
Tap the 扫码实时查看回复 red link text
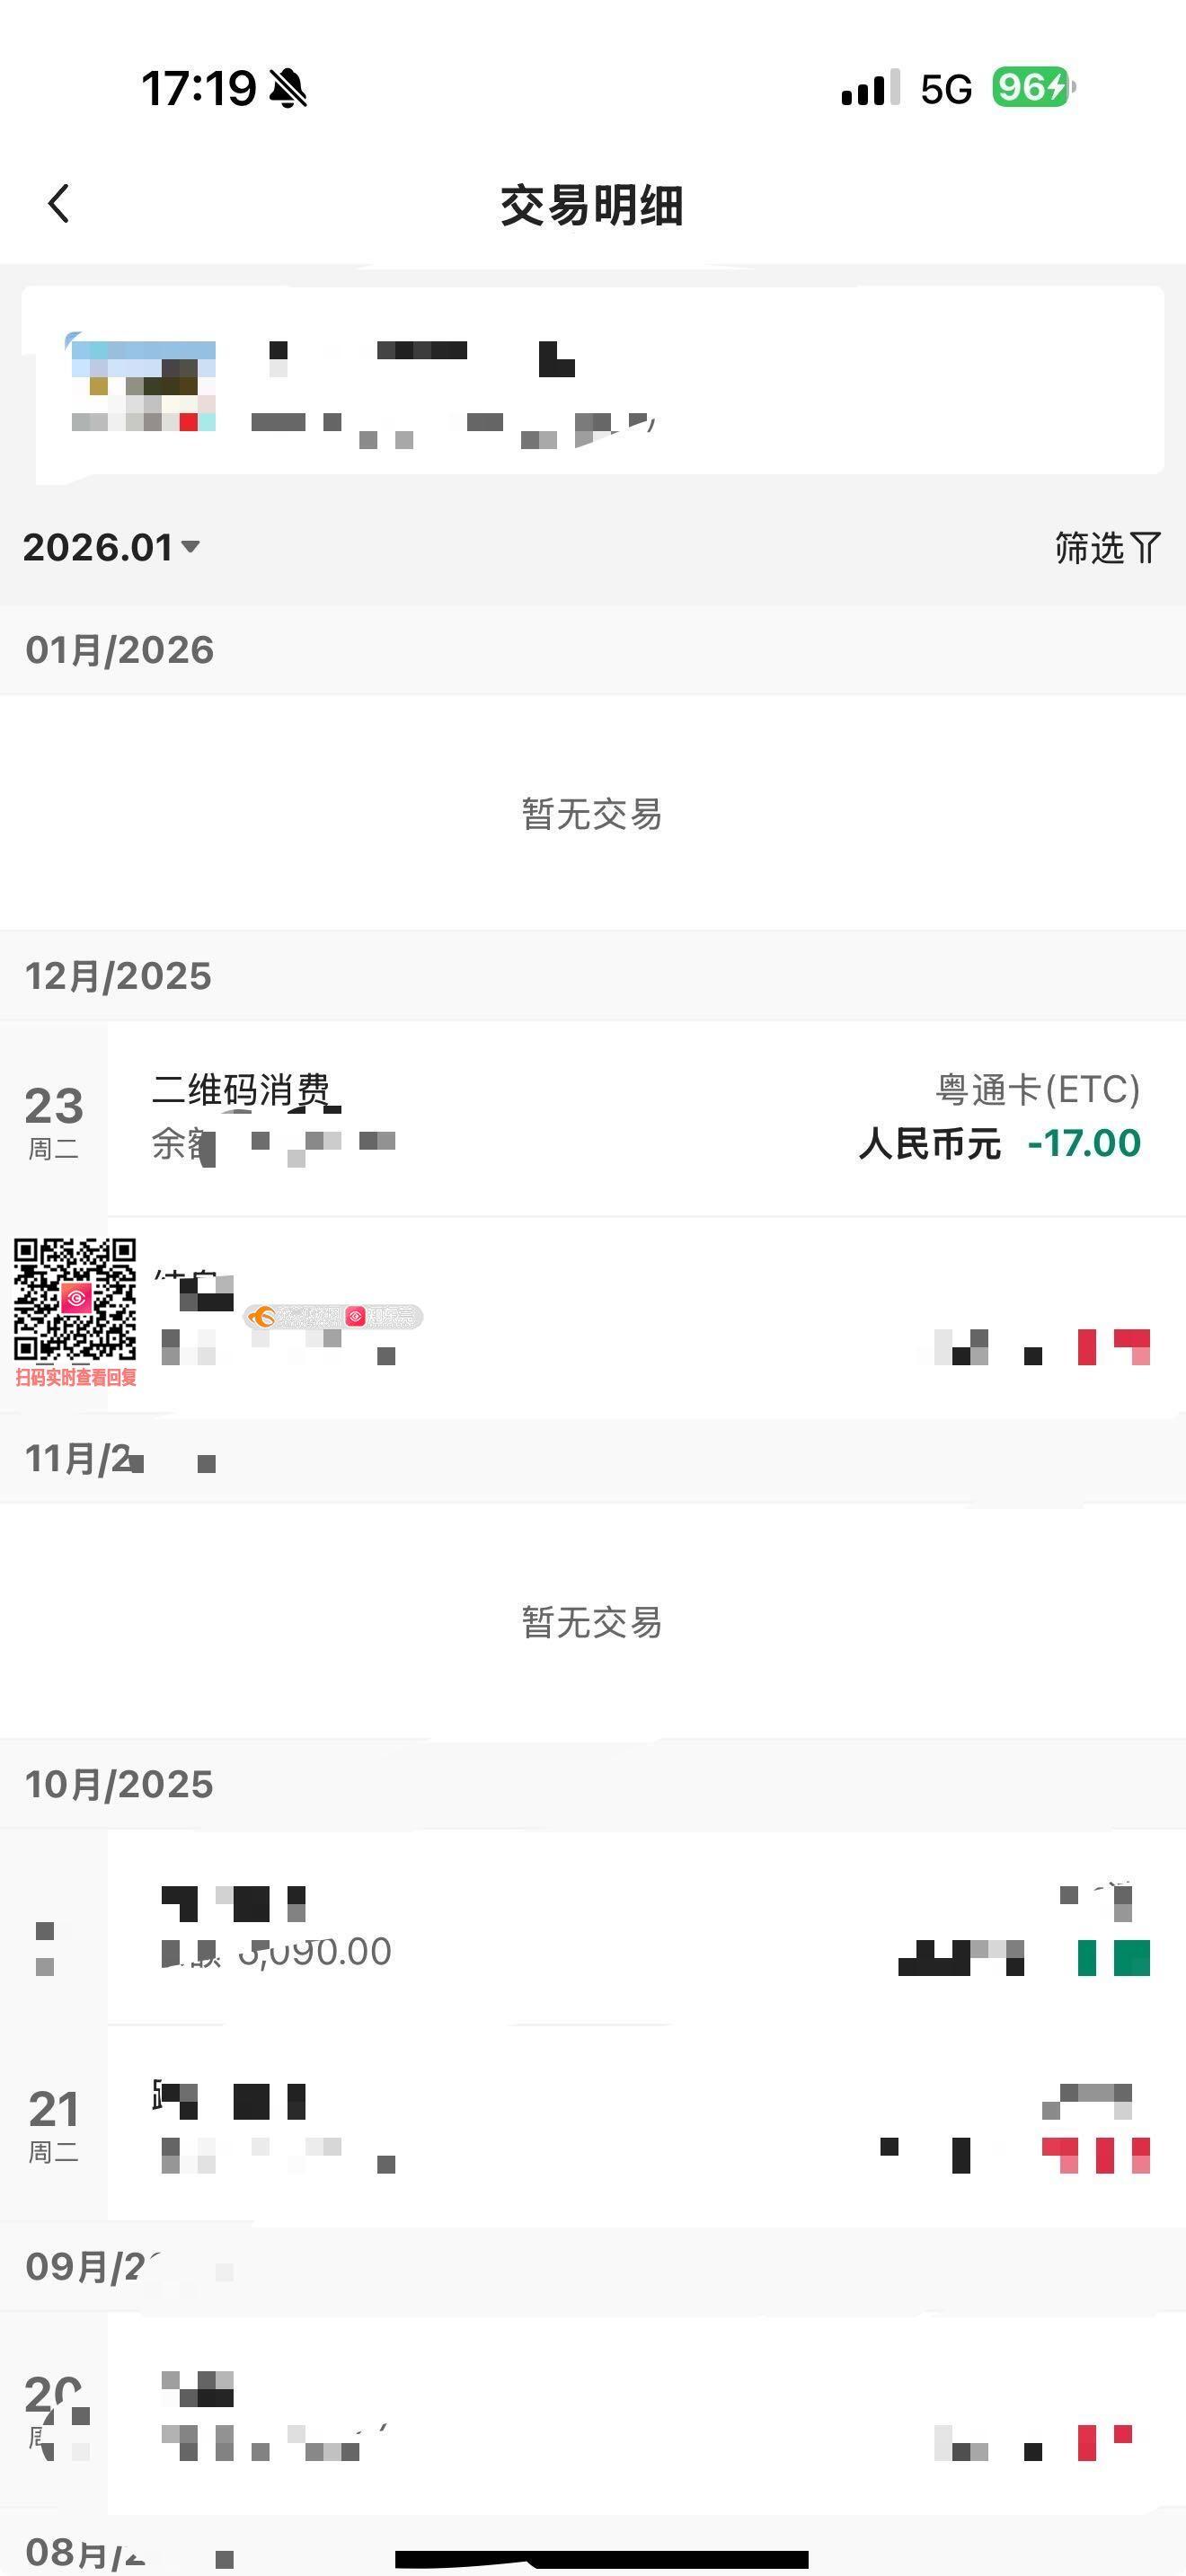(76, 1377)
